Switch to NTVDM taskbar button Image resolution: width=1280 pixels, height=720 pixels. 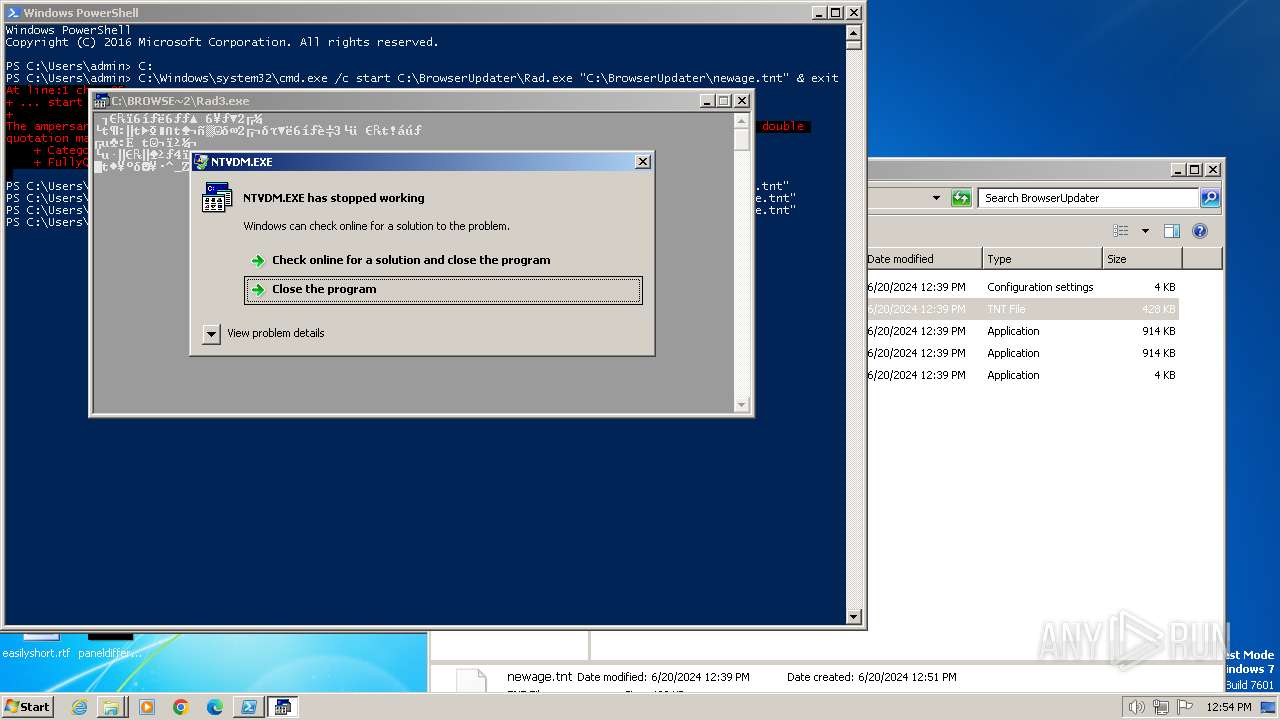[x=283, y=707]
